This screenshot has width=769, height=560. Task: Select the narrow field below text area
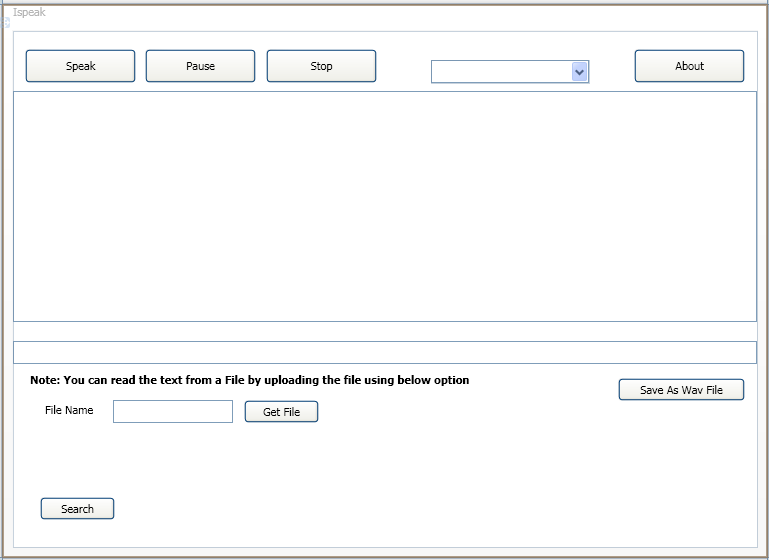pyautogui.click(x=385, y=353)
